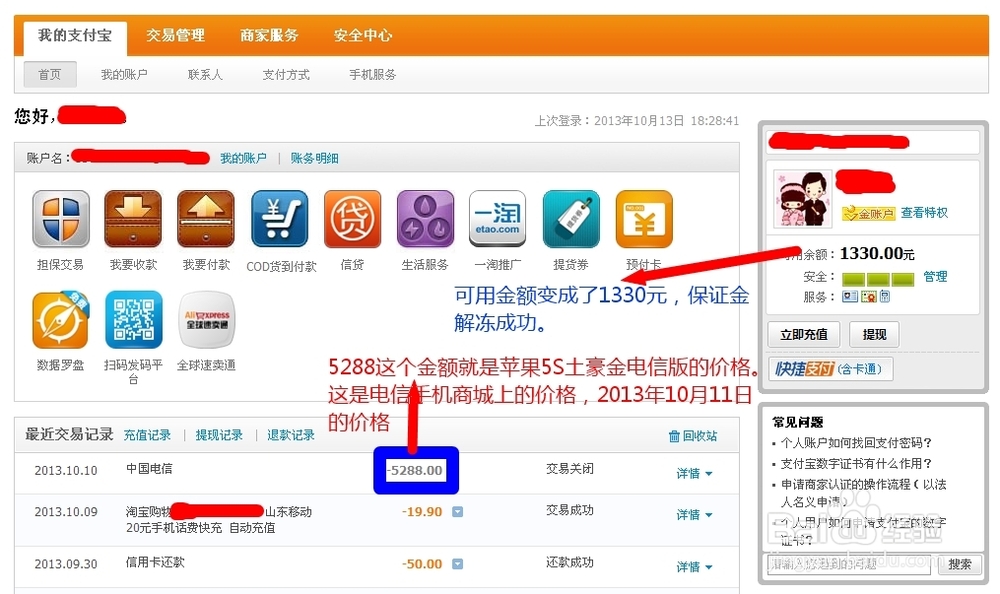Click the green security level bar

click(x=878, y=279)
